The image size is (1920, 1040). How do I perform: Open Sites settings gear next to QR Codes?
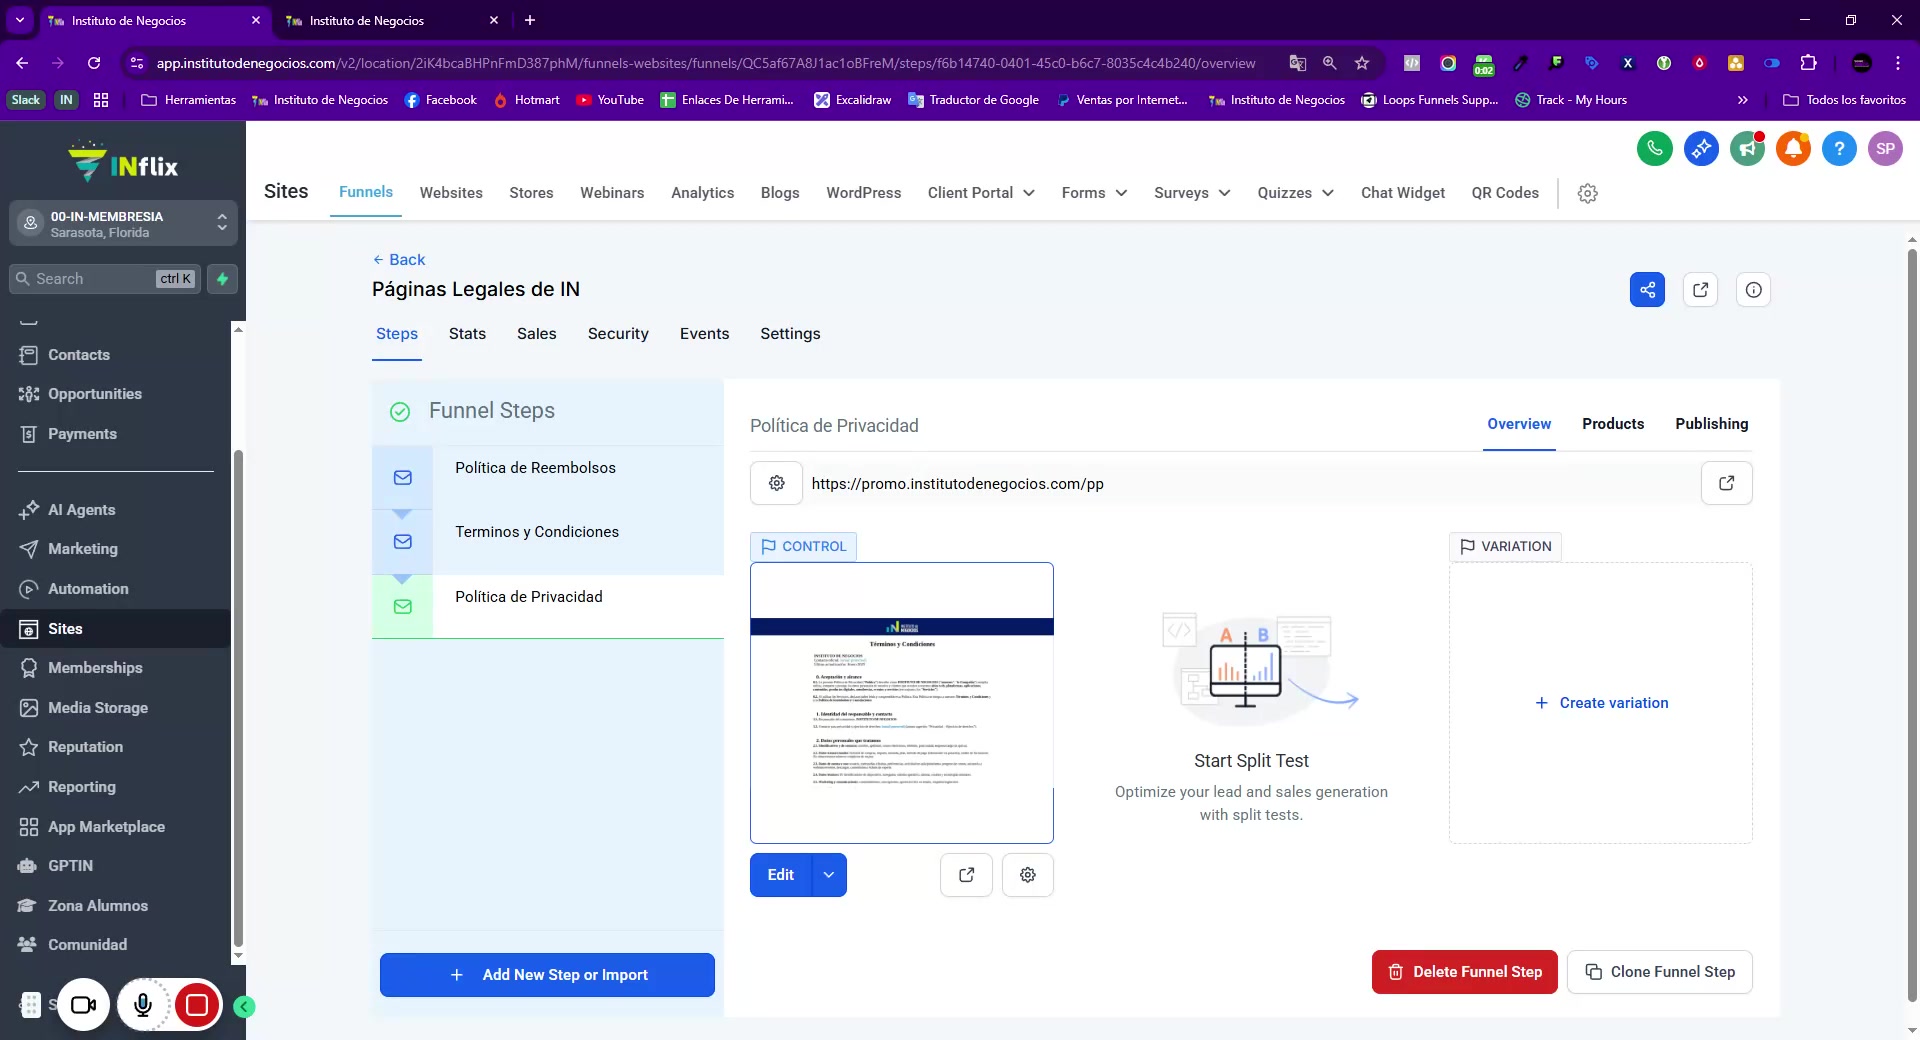(x=1587, y=193)
